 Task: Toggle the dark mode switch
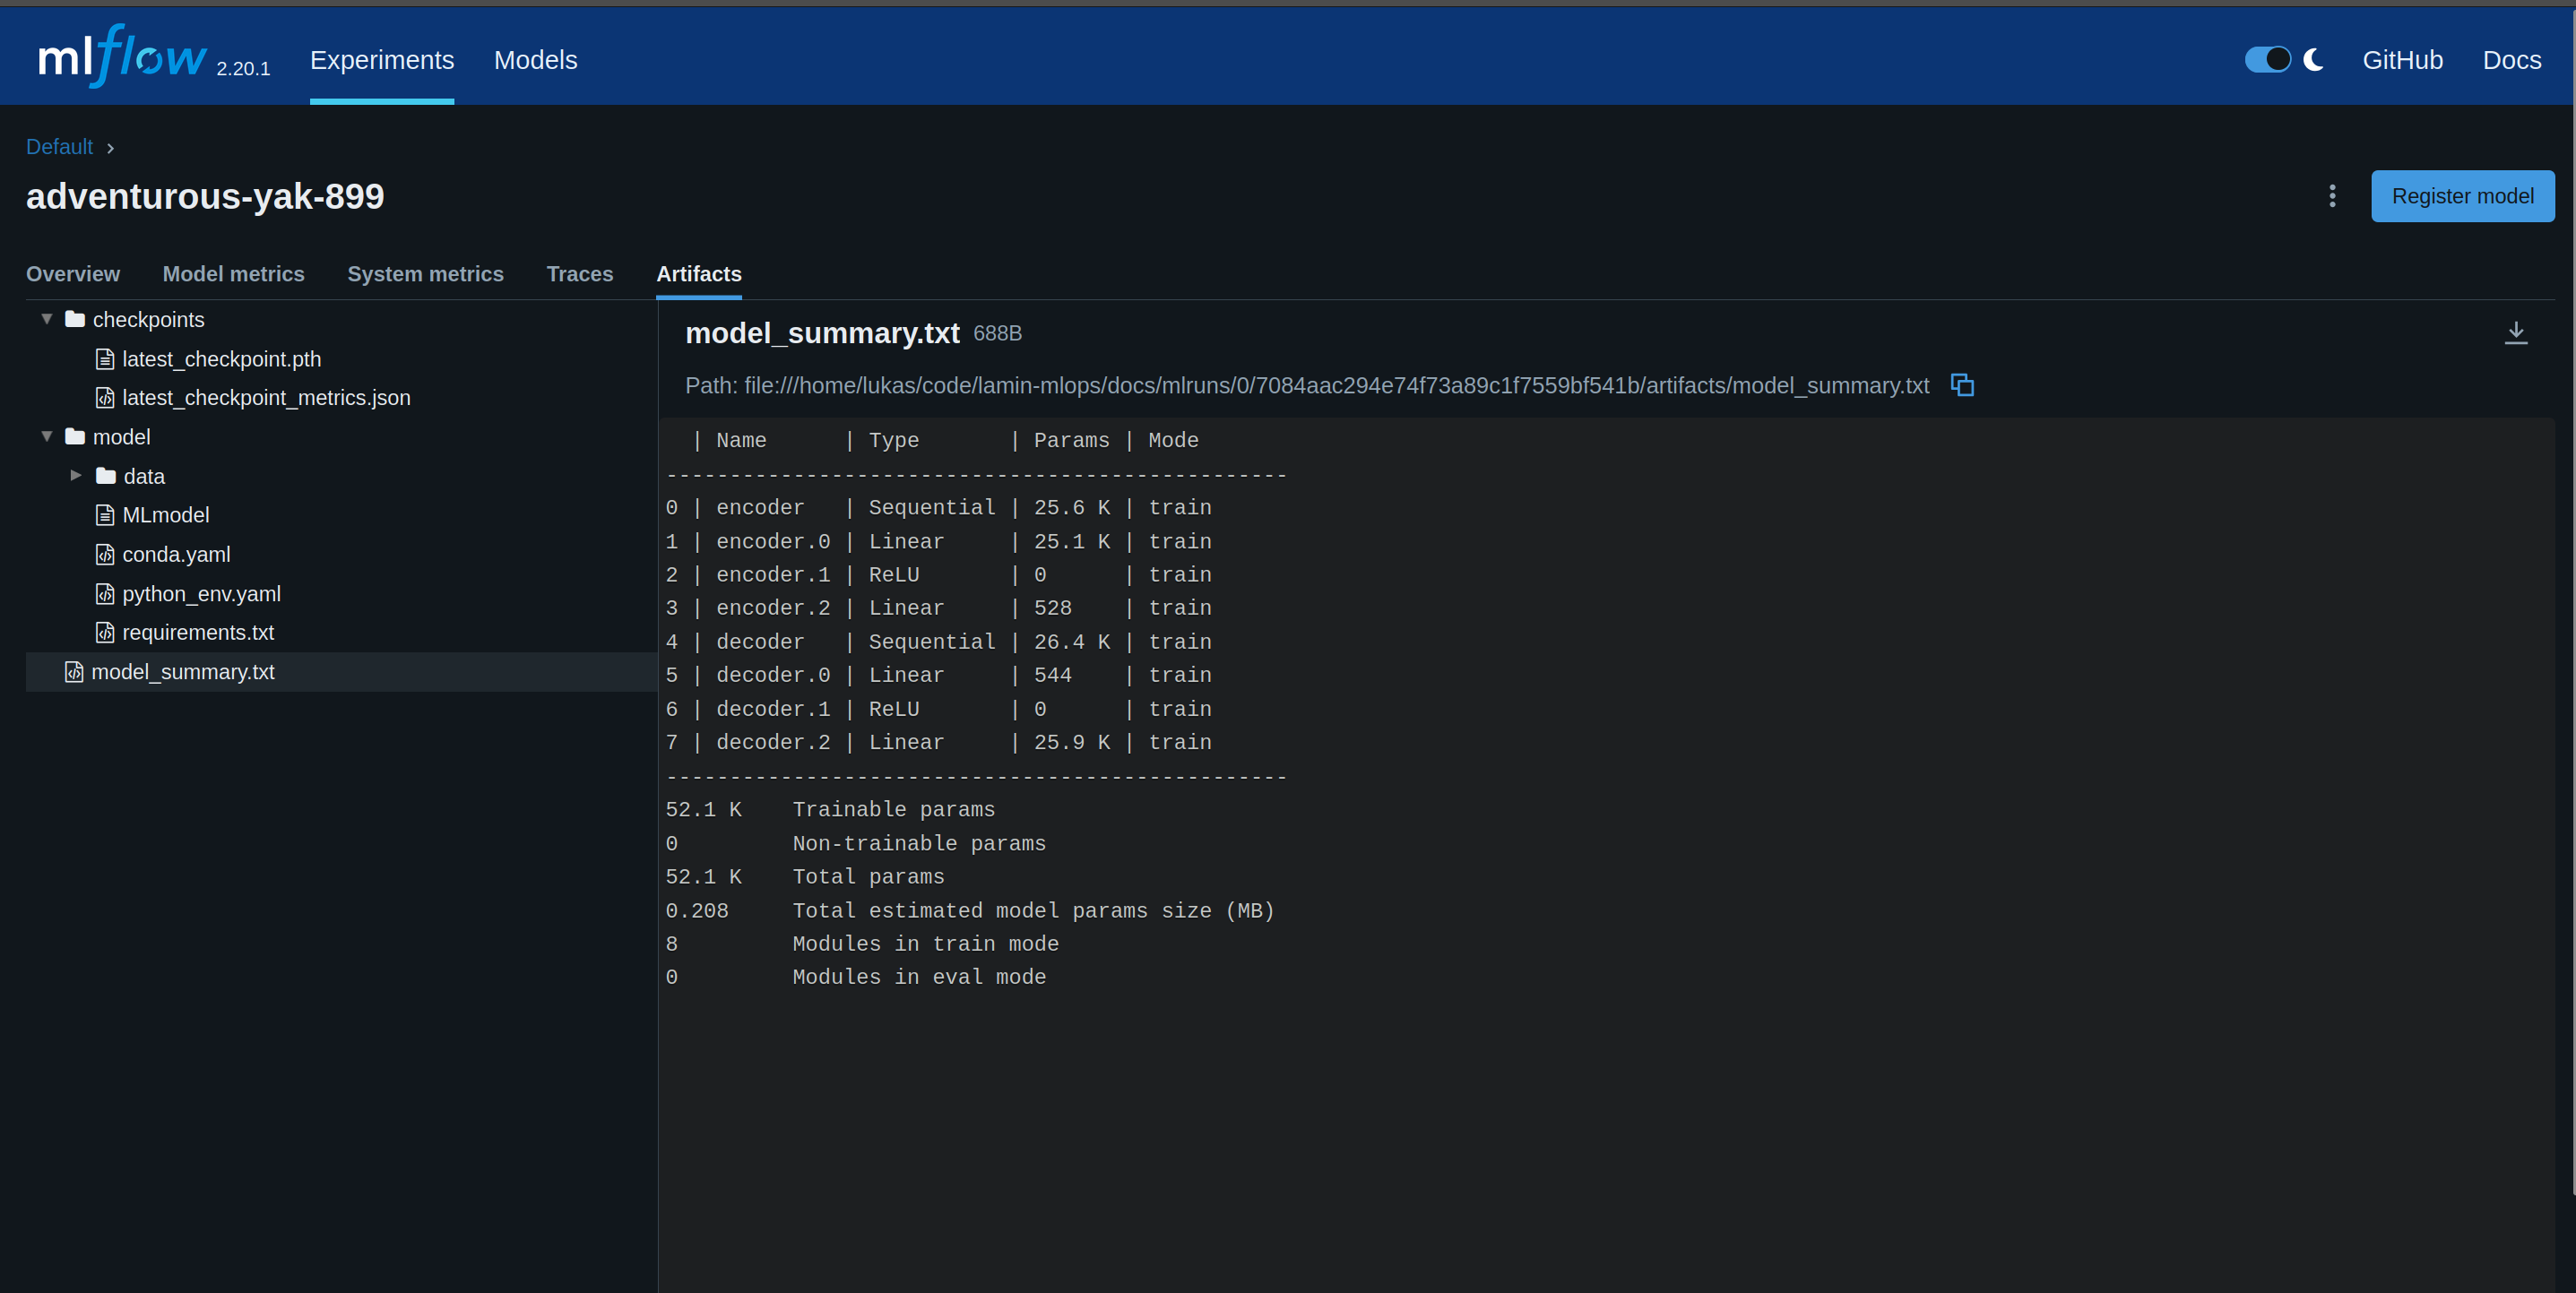2267,60
